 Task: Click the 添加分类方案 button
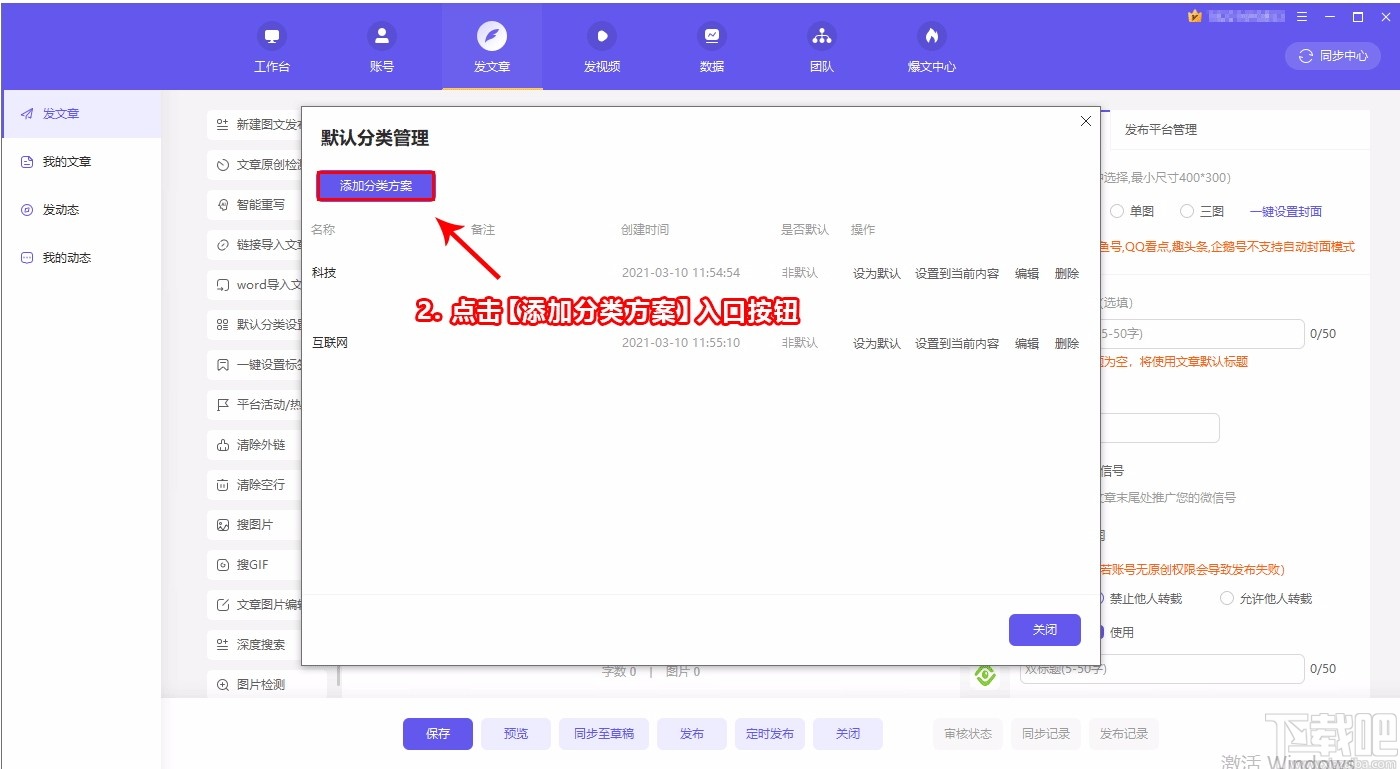pyautogui.click(x=375, y=186)
